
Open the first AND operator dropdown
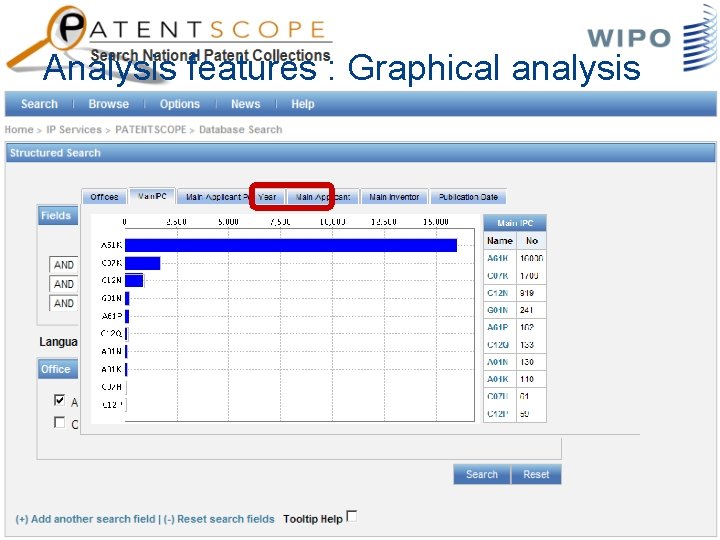(63, 265)
